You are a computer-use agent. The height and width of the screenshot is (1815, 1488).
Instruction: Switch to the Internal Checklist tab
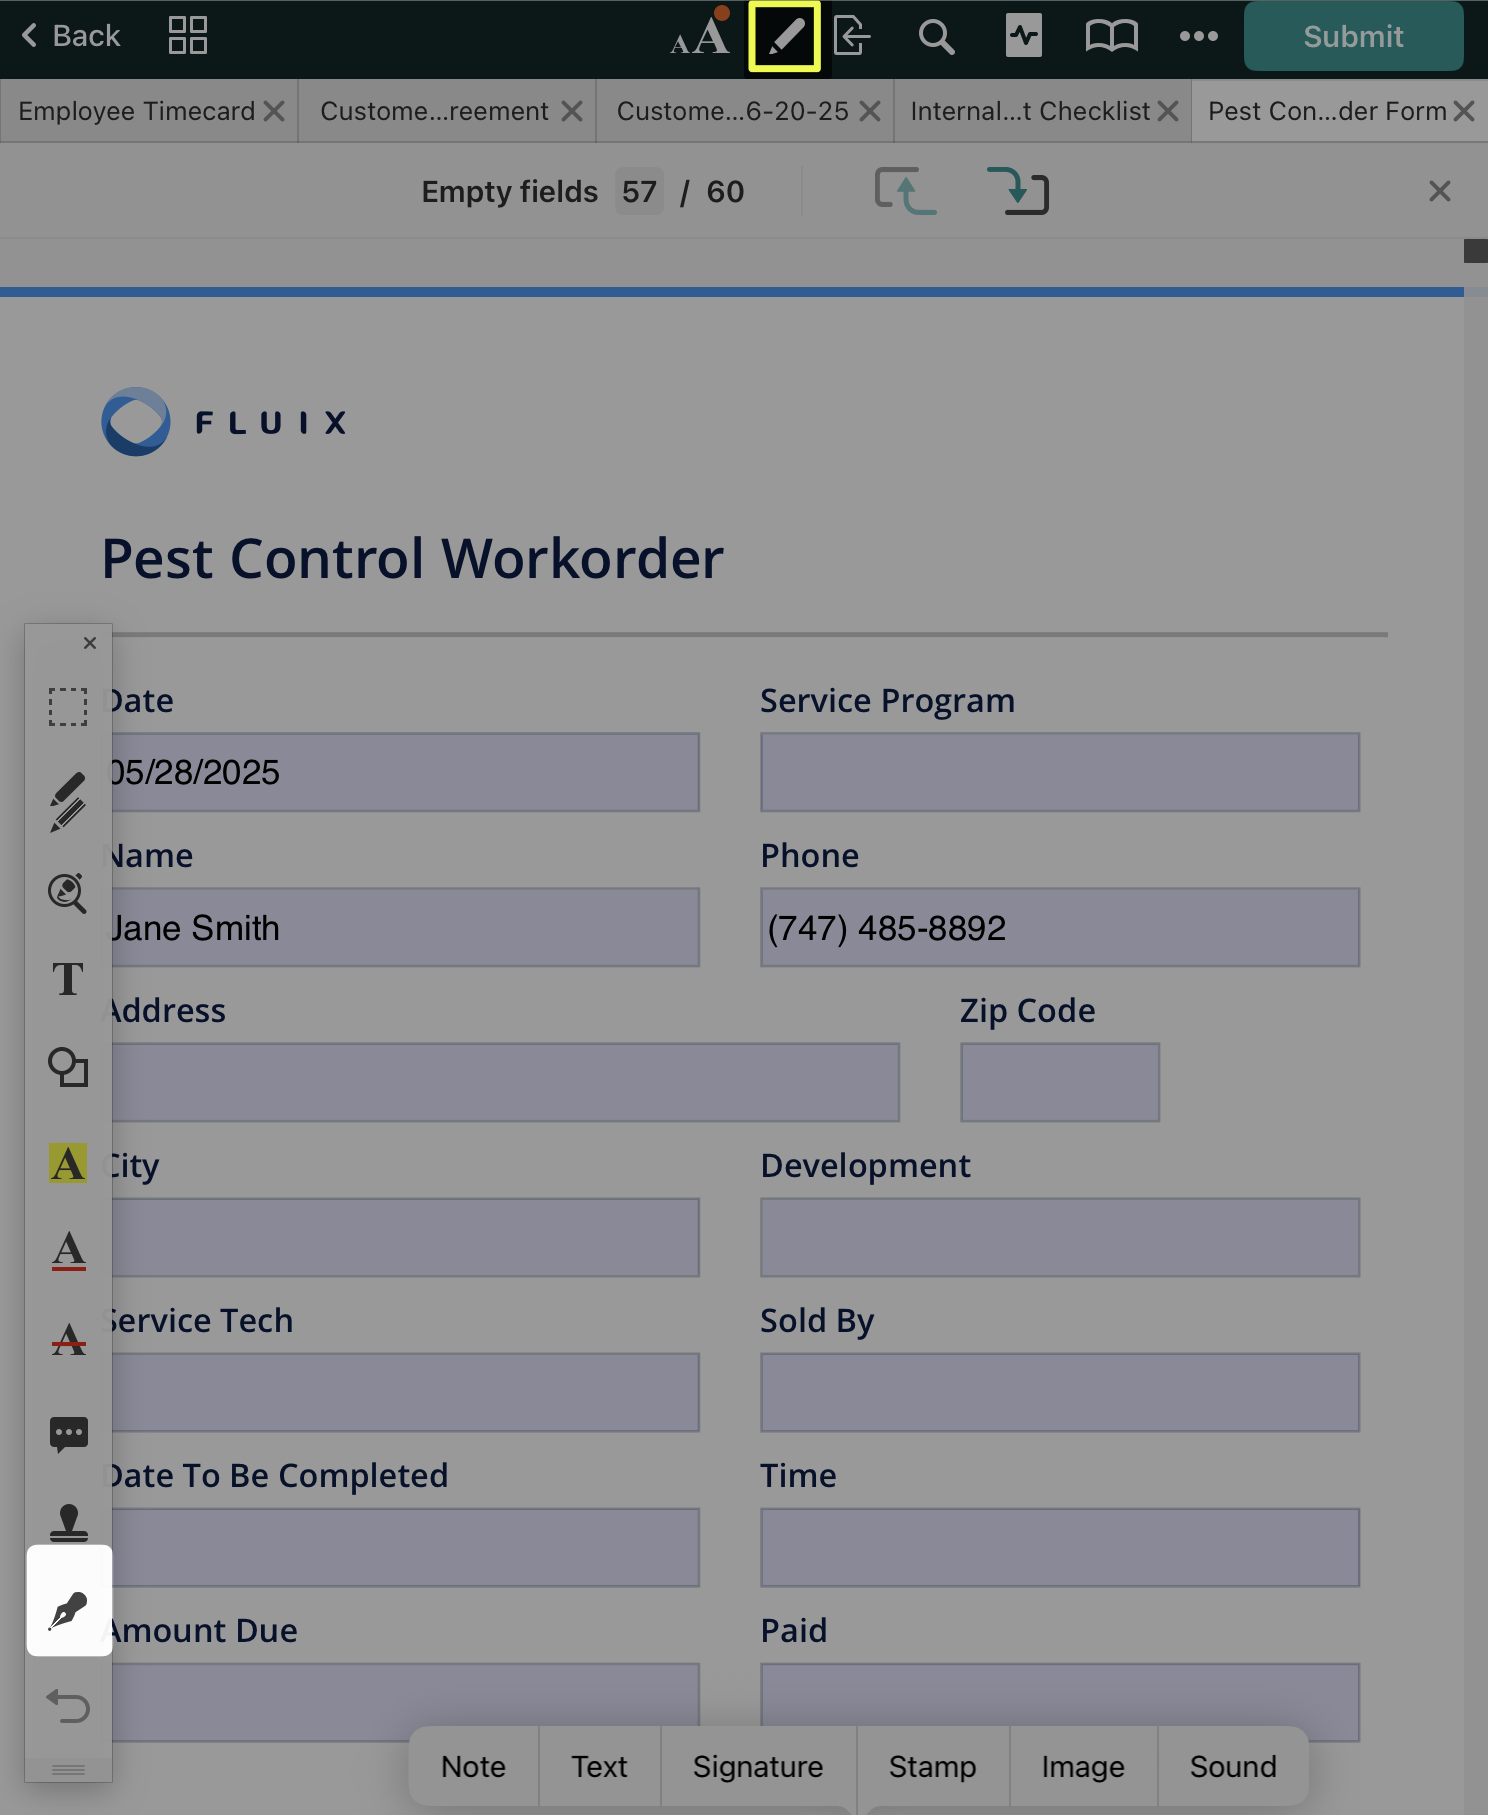(x=1030, y=111)
